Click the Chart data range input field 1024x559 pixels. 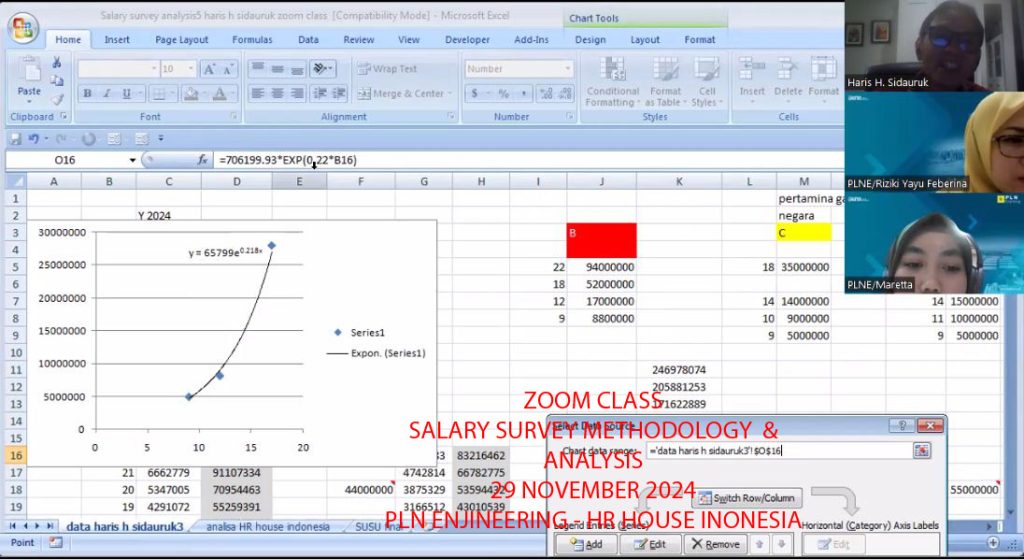(778, 451)
